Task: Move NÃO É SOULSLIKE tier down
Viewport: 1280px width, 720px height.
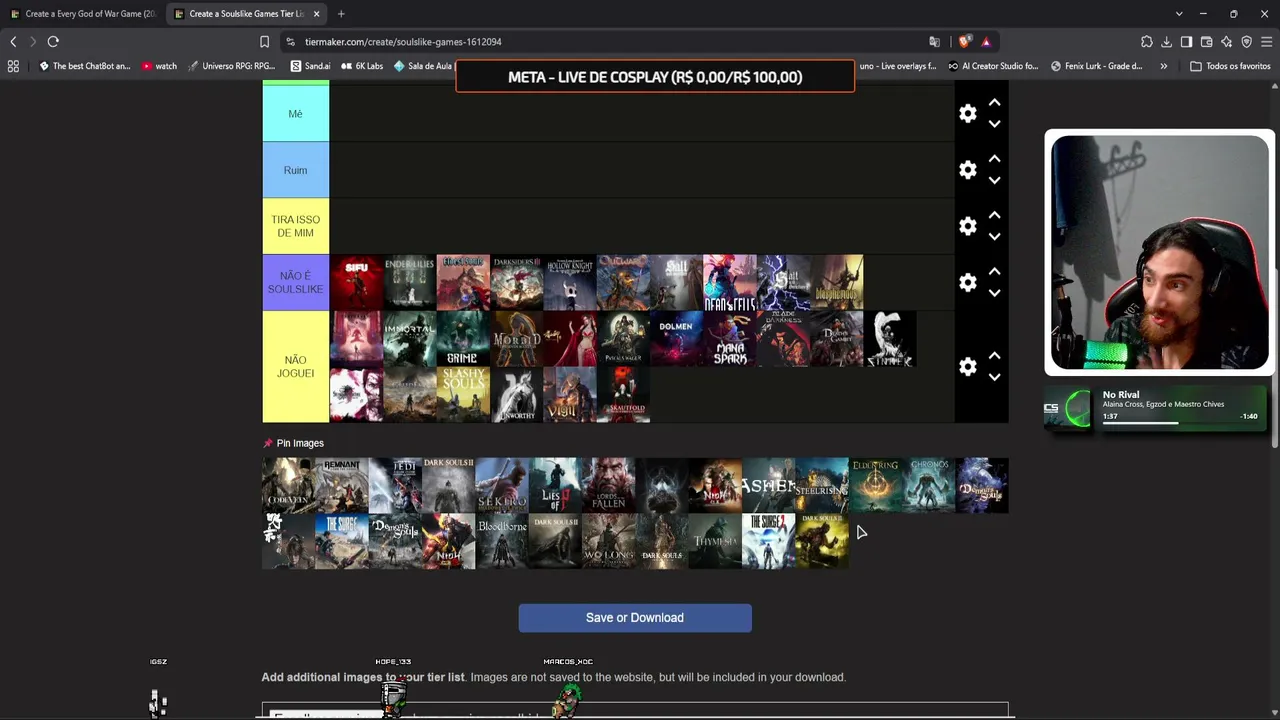Action: coord(994,293)
